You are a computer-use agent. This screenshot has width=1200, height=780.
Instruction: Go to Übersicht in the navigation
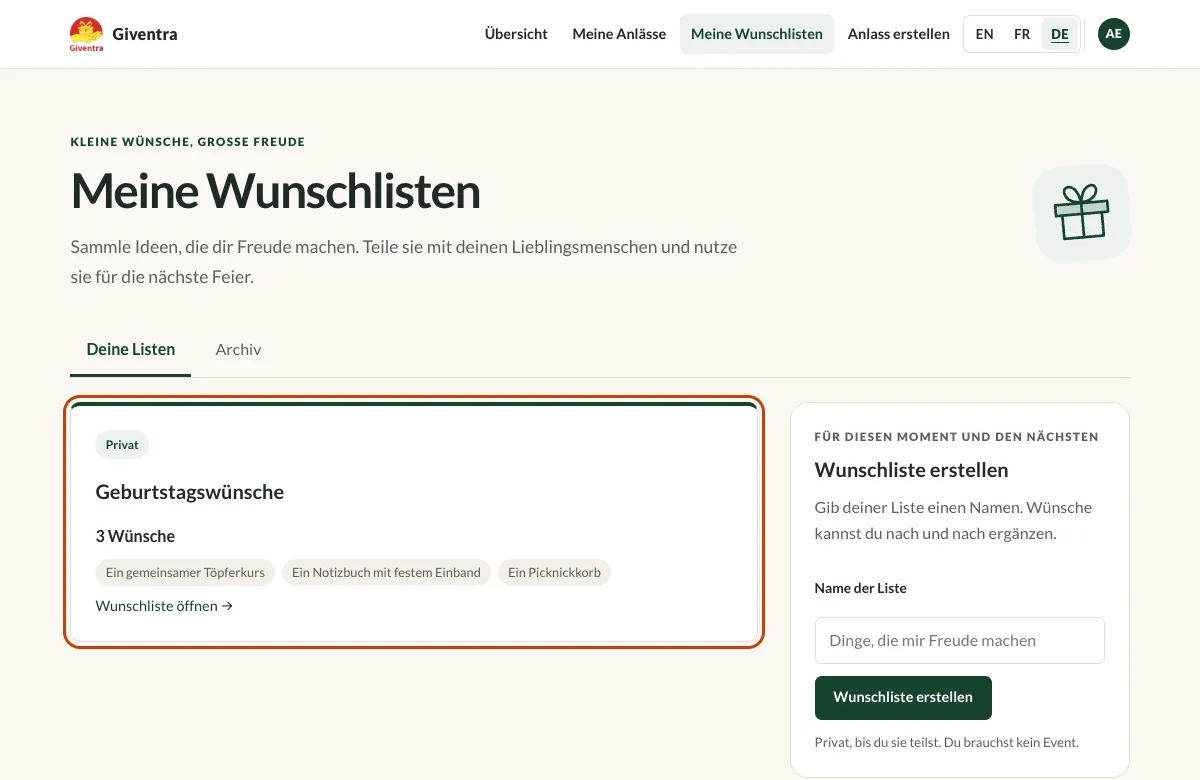(x=516, y=34)
